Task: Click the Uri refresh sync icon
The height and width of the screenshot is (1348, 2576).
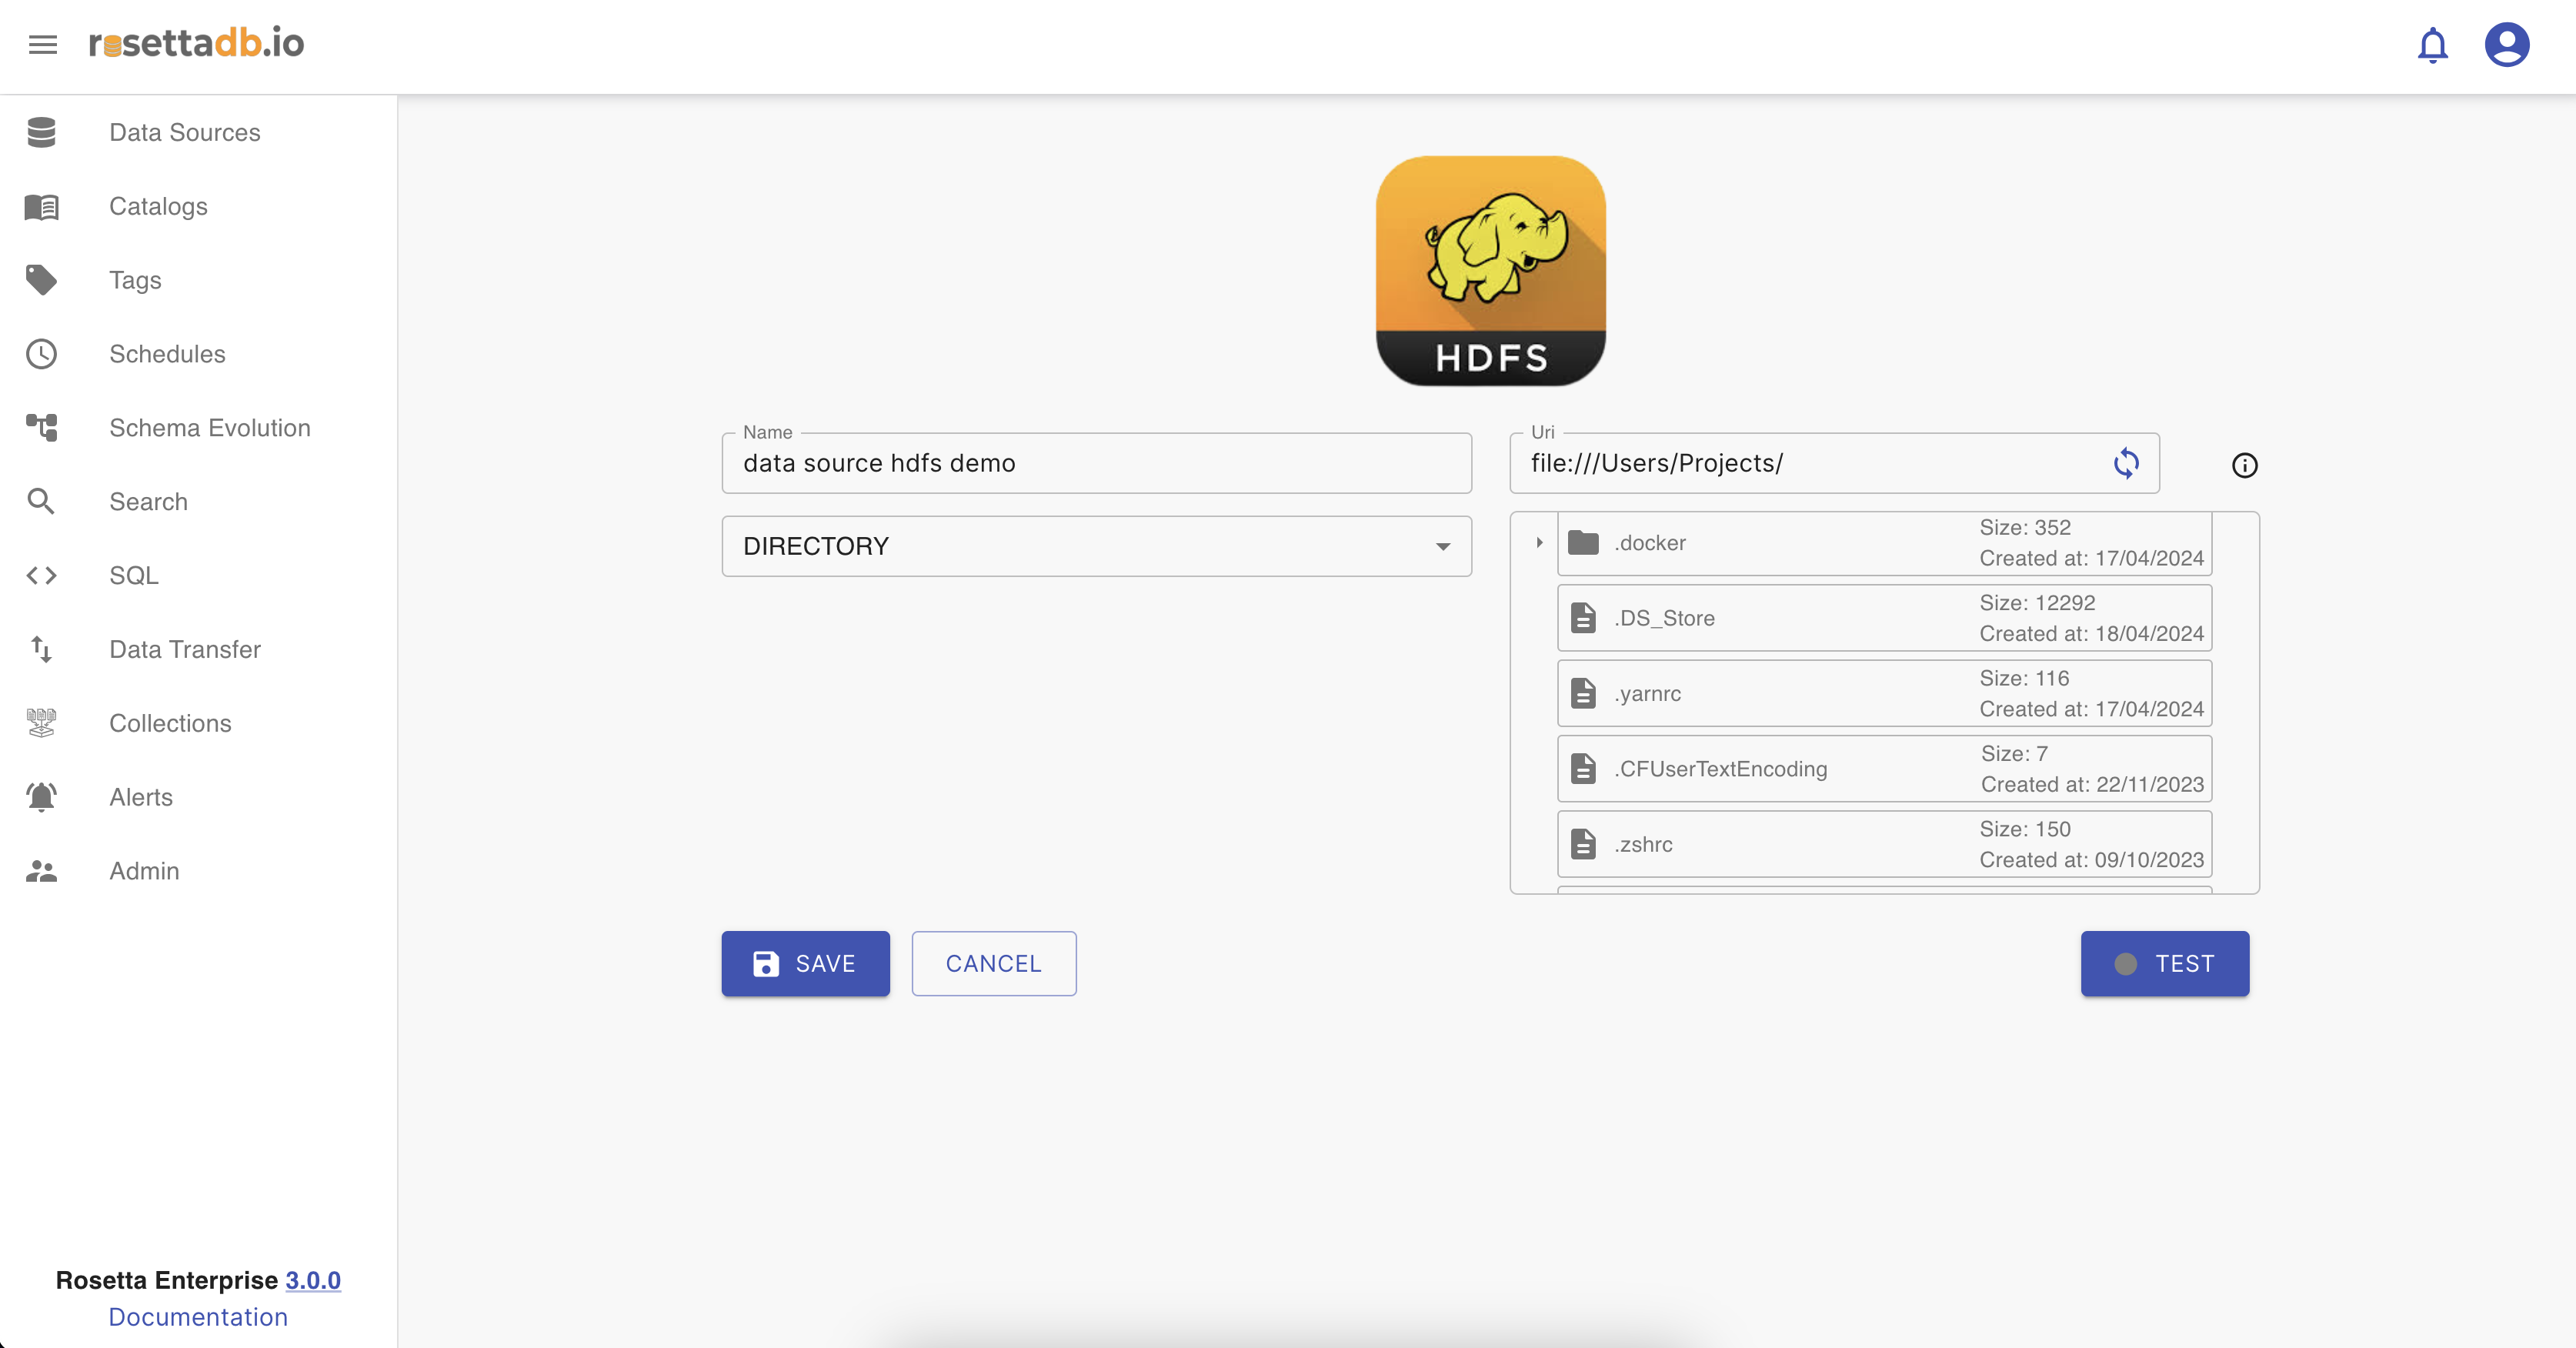Action: (2126, 463)
